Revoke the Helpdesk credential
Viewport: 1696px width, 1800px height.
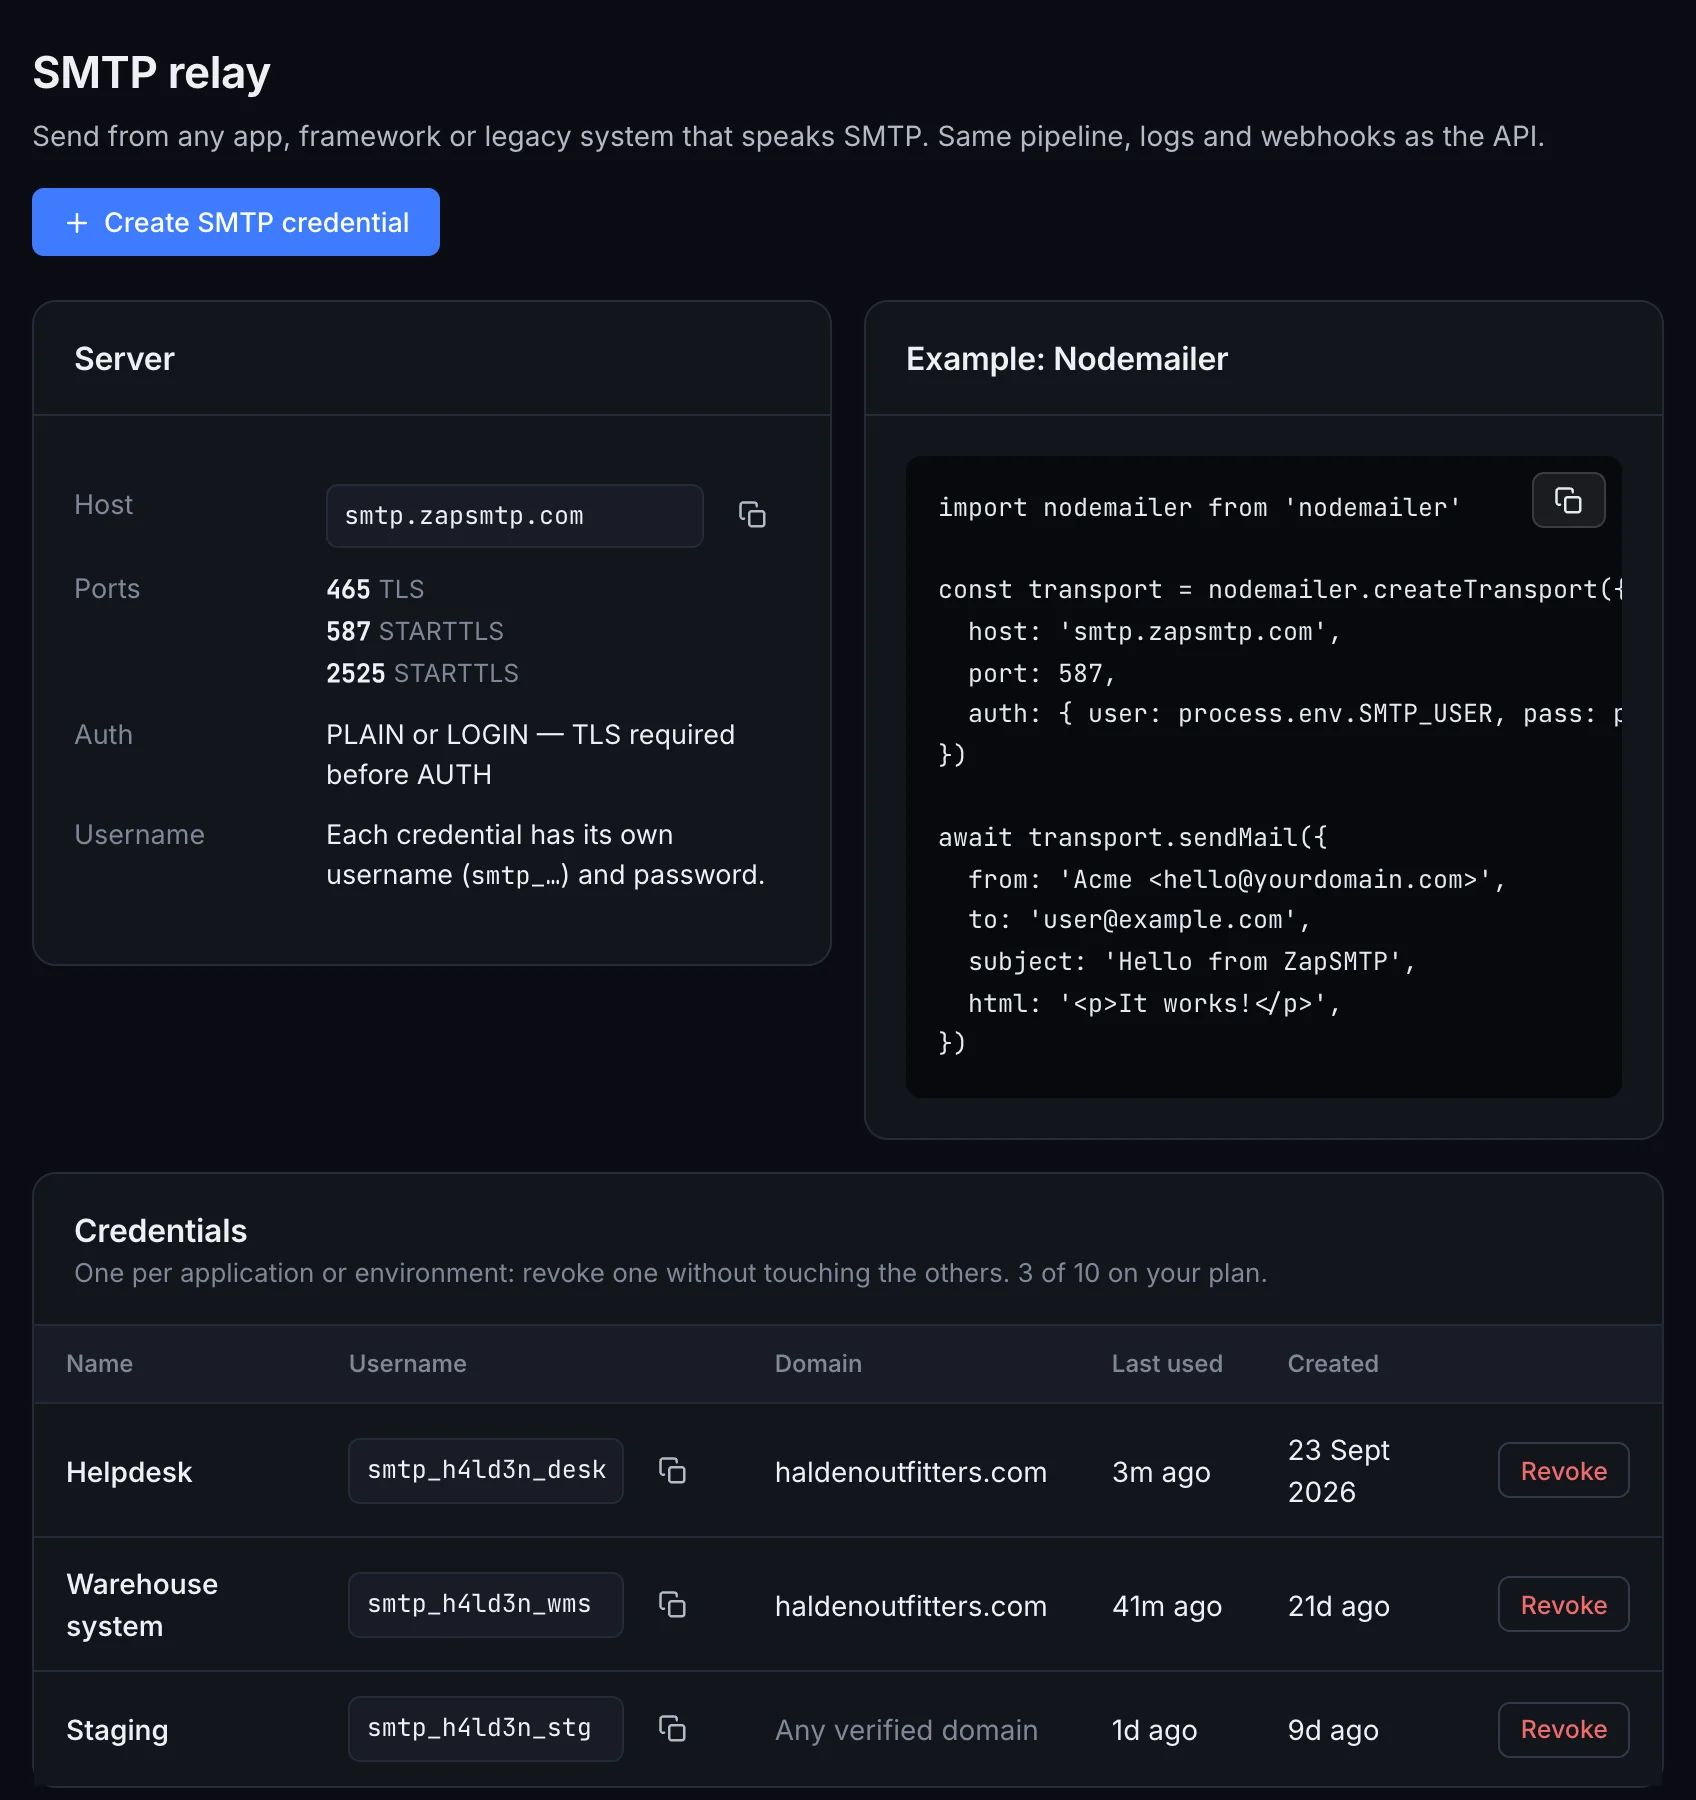(1563, 1470)
